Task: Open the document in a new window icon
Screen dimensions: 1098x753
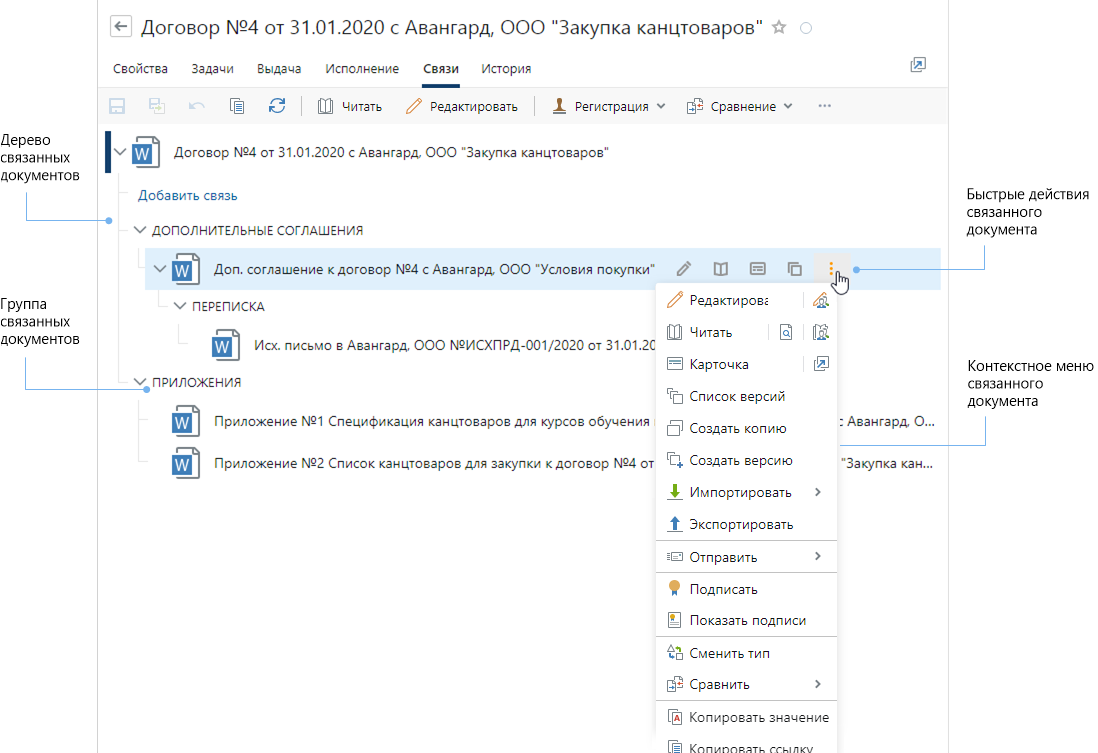Action: (917, 65)
